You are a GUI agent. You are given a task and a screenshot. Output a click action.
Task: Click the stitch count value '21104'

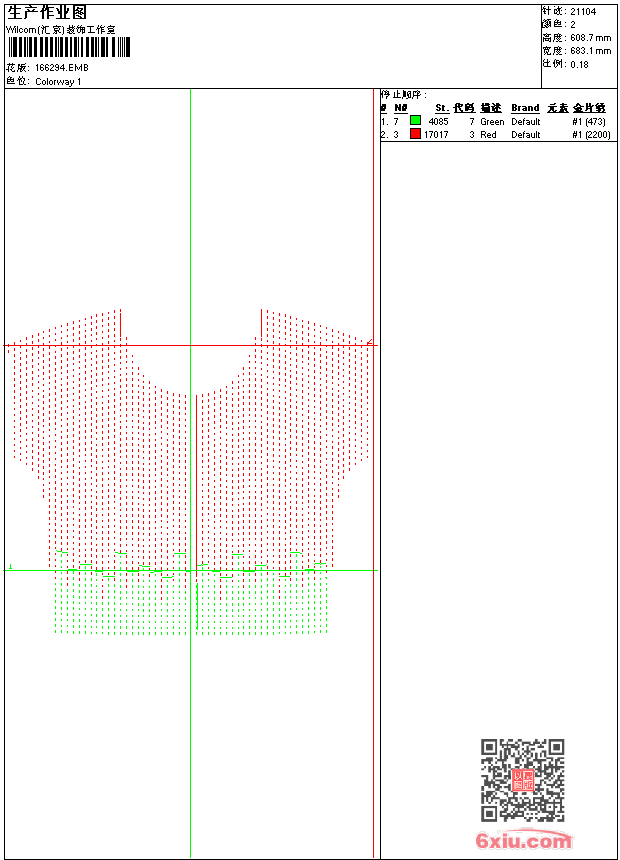(x=583, y=12)
